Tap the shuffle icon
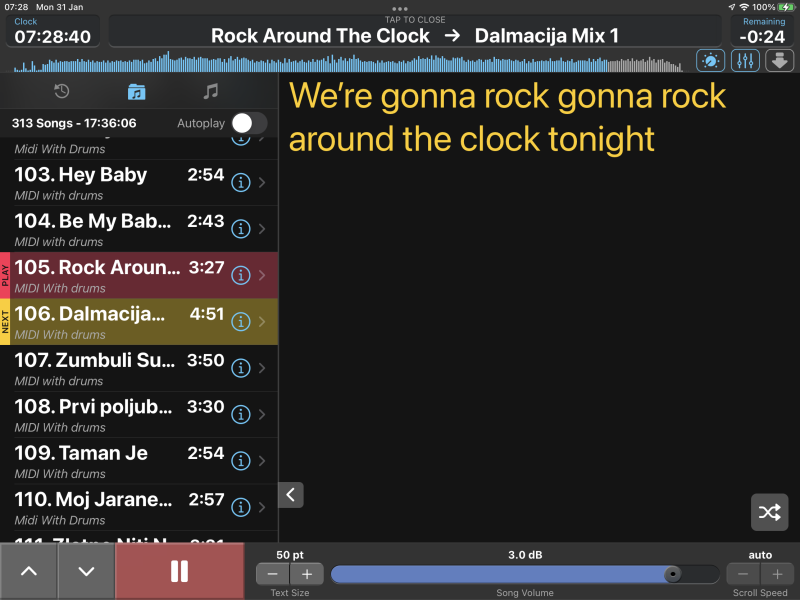The height and width of the screenshot is (600, 800). pos(769,512)
